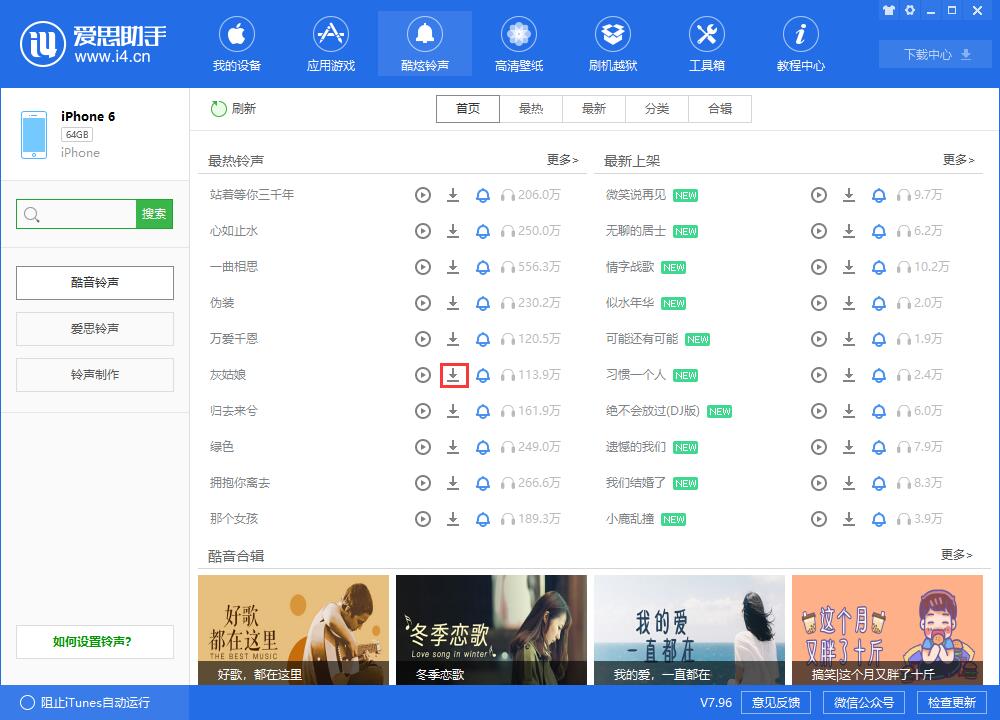Viewport: 1000px width, 720px height.
Task: Expand 更多 for 最热铃声 list
Action: (560, 159)
